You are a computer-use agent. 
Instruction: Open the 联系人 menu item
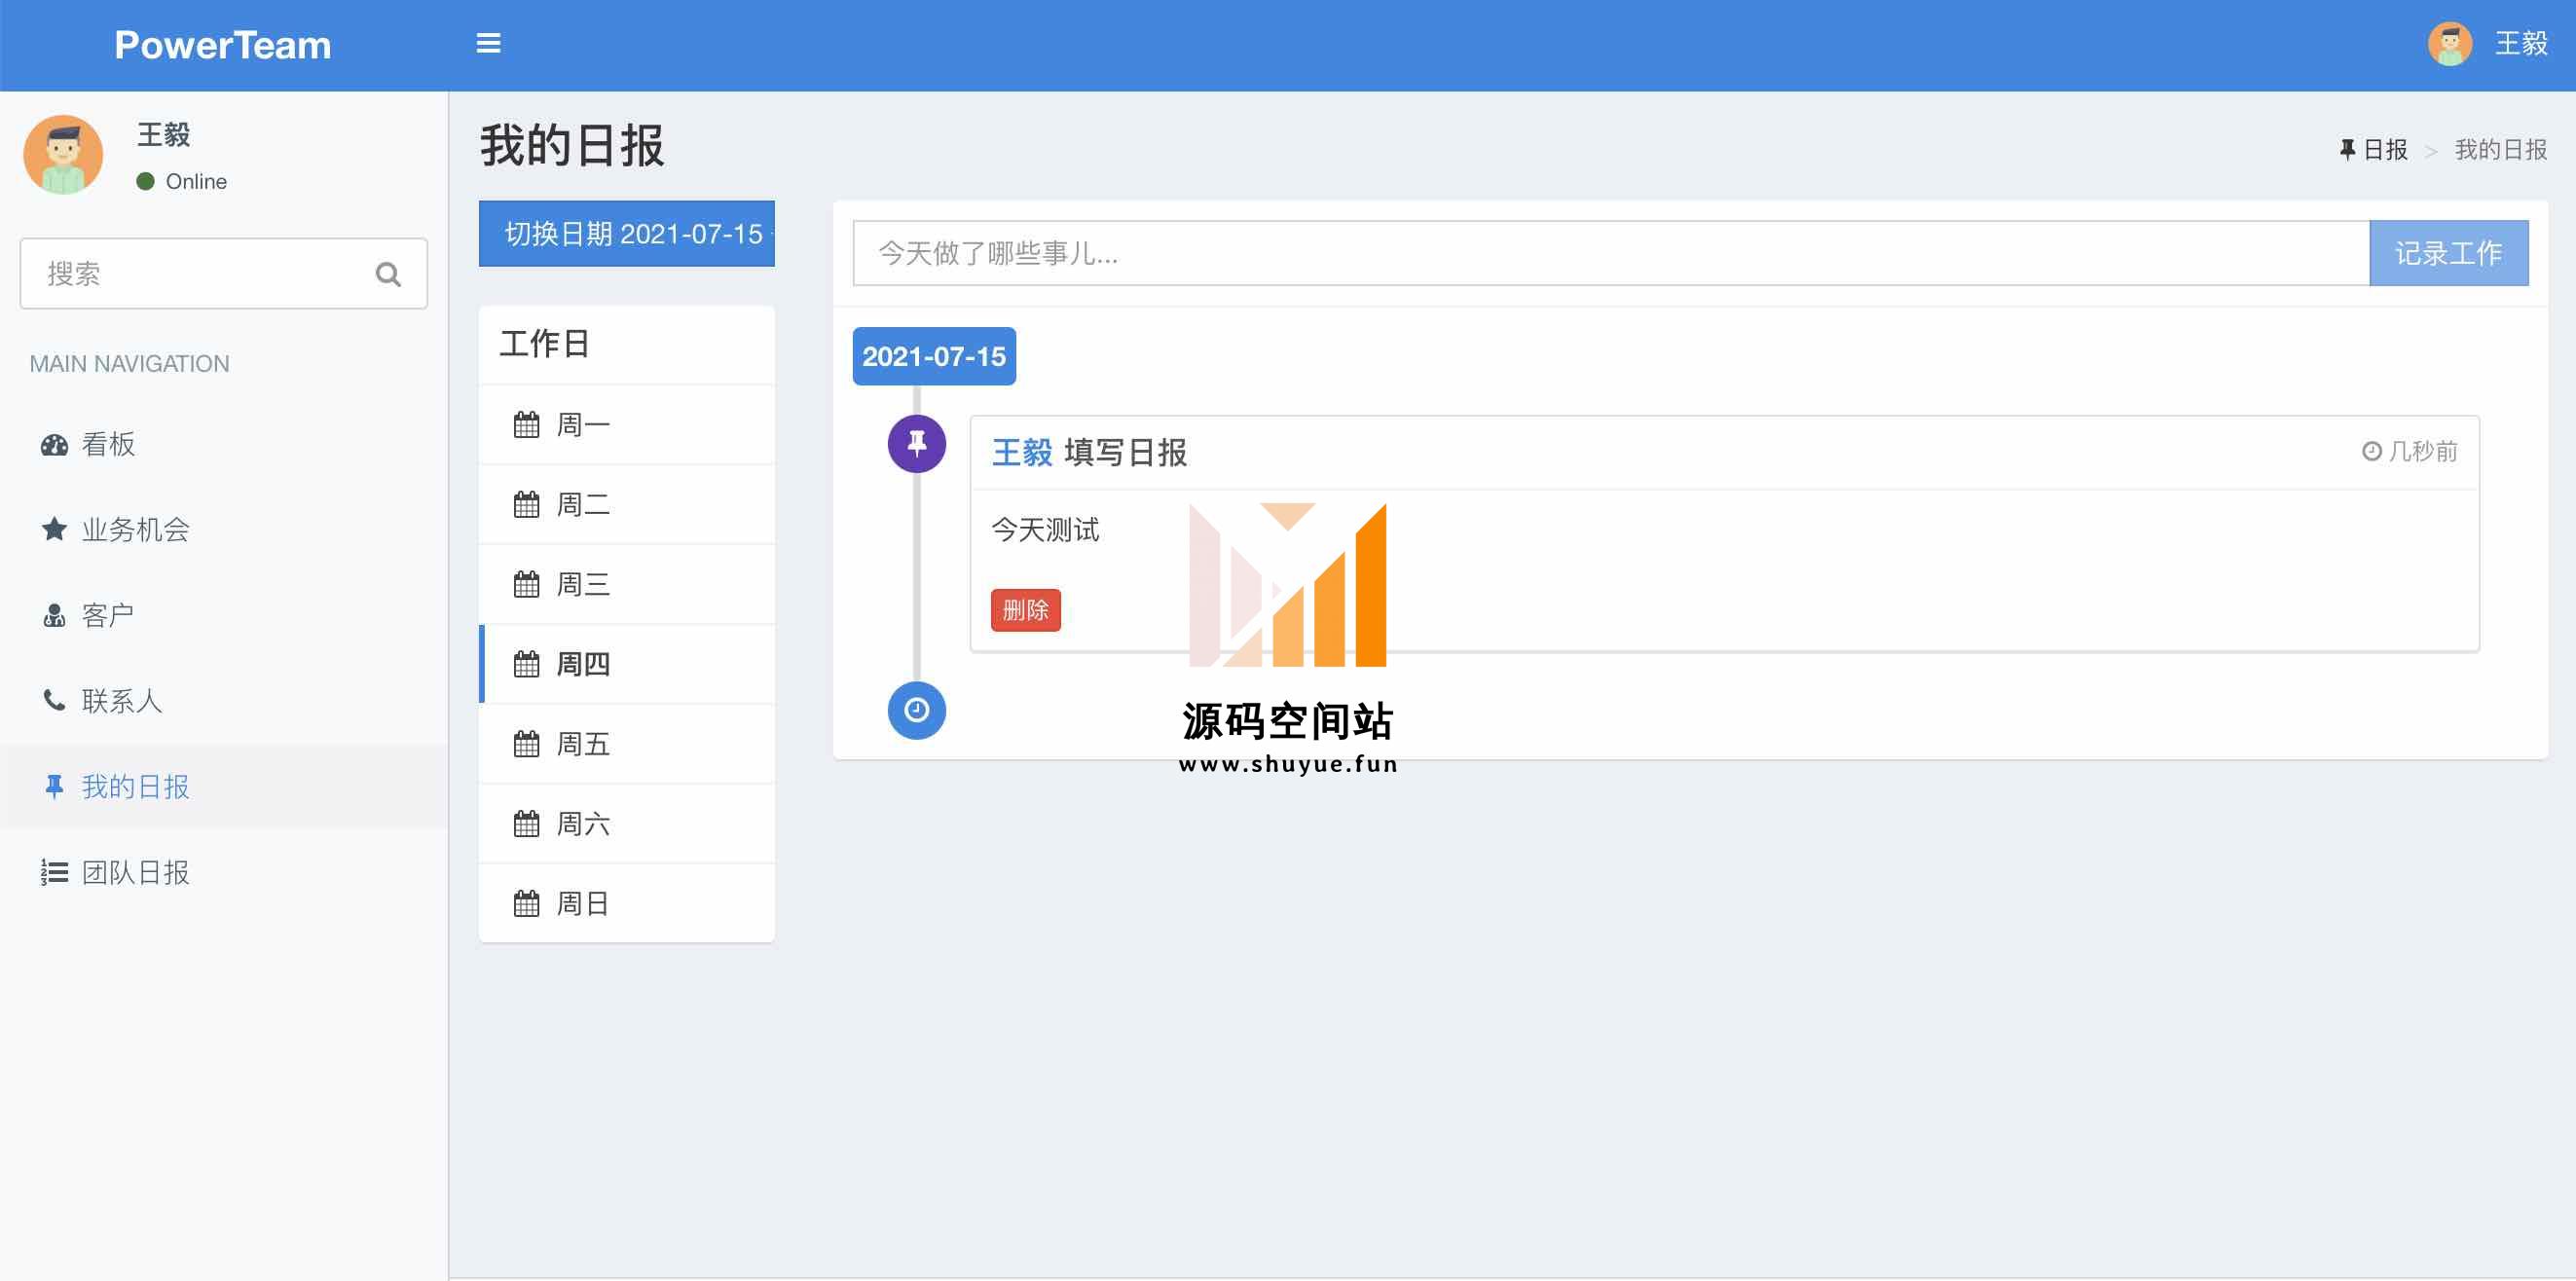pos(224,701)
